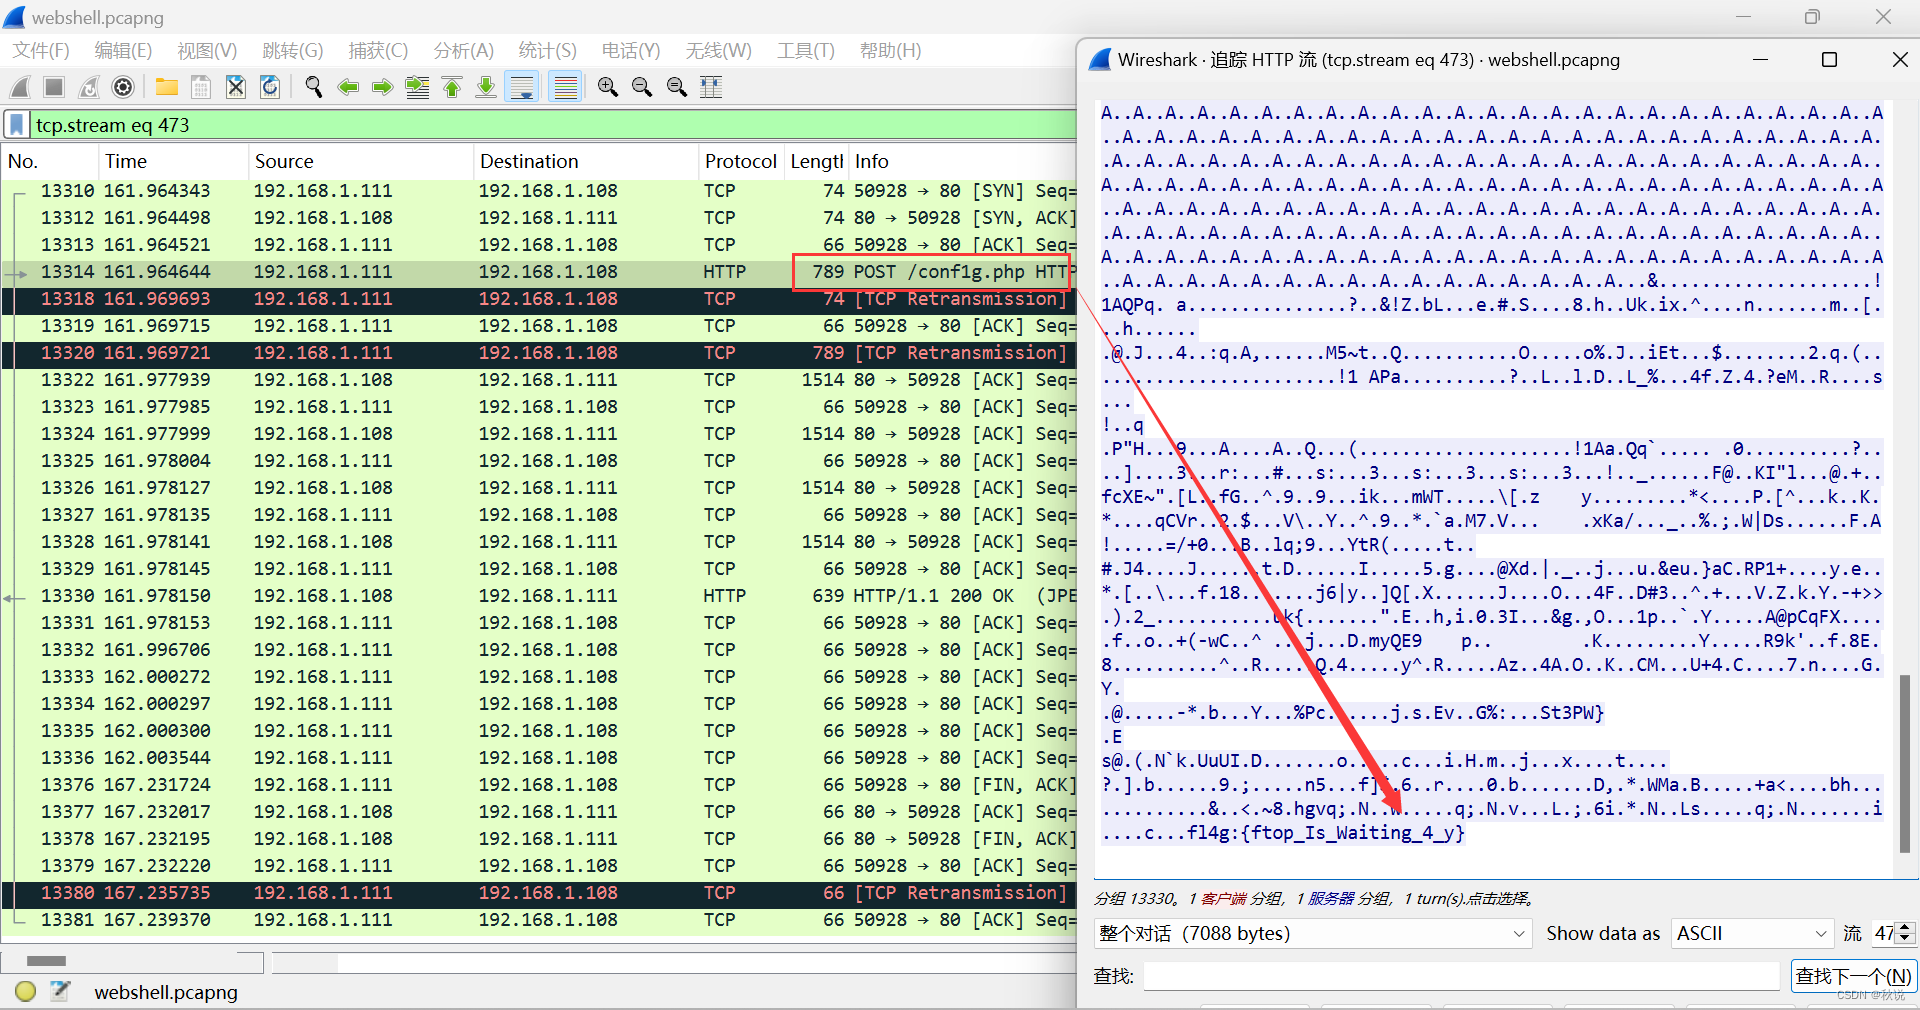Image resolution: width=1920 pixels, height=1010 pixels.
Task: Click the stop capture square icon
Action: (x=54, y=87)
